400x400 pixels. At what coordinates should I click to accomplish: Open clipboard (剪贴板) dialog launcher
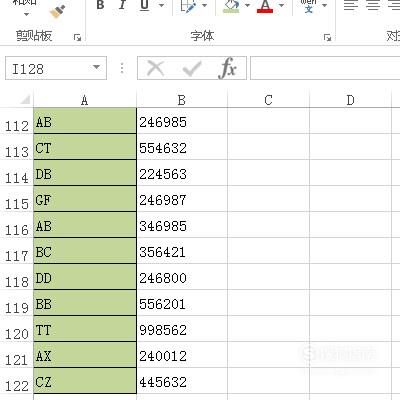[77, 38]
